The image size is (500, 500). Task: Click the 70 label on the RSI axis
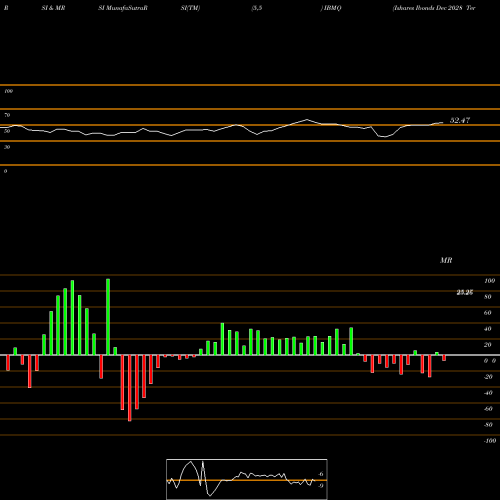tap(7, 115)
